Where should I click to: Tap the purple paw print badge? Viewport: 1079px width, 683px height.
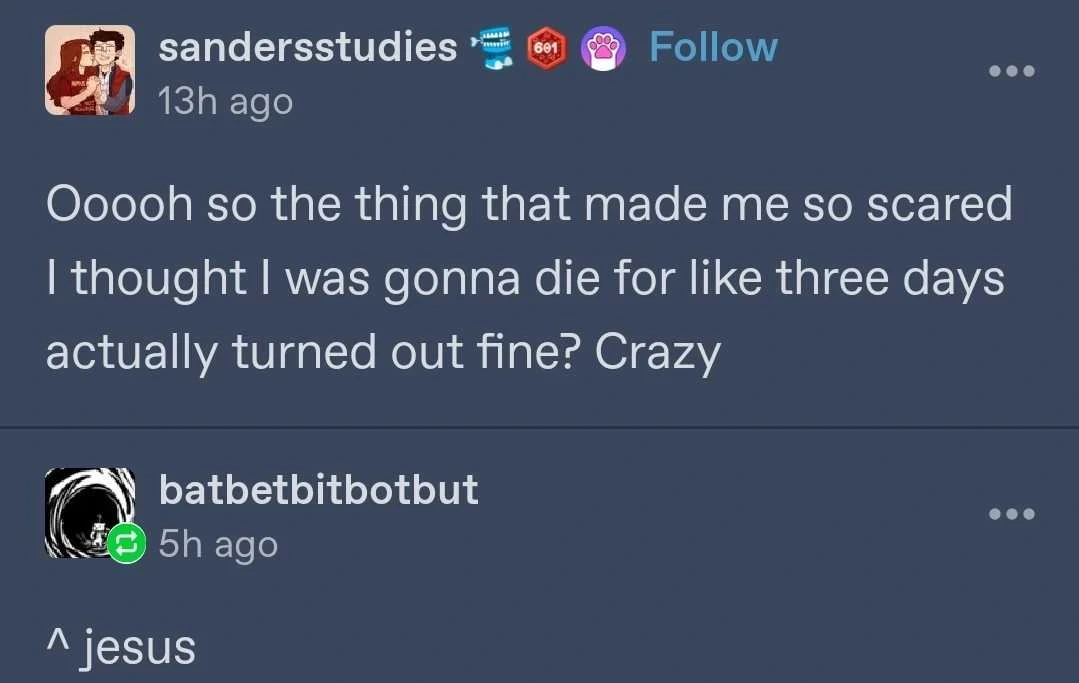603,49
